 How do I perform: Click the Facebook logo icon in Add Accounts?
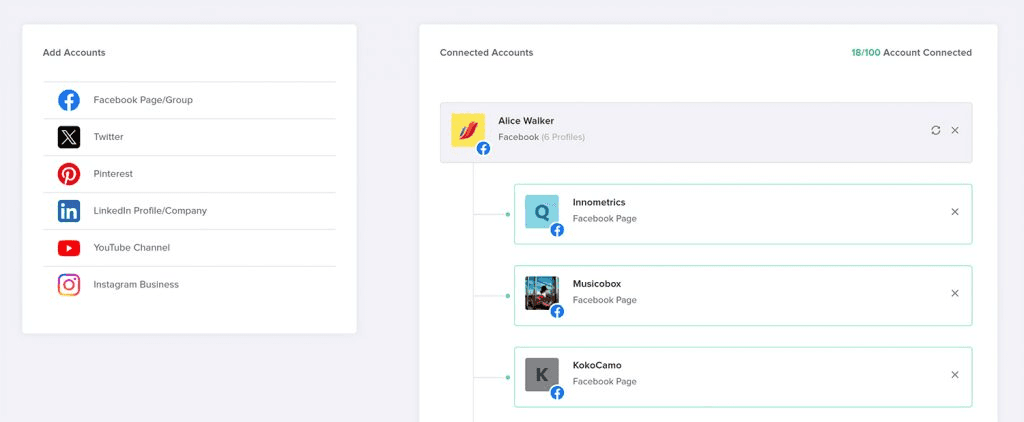click(x=69, y=100)
